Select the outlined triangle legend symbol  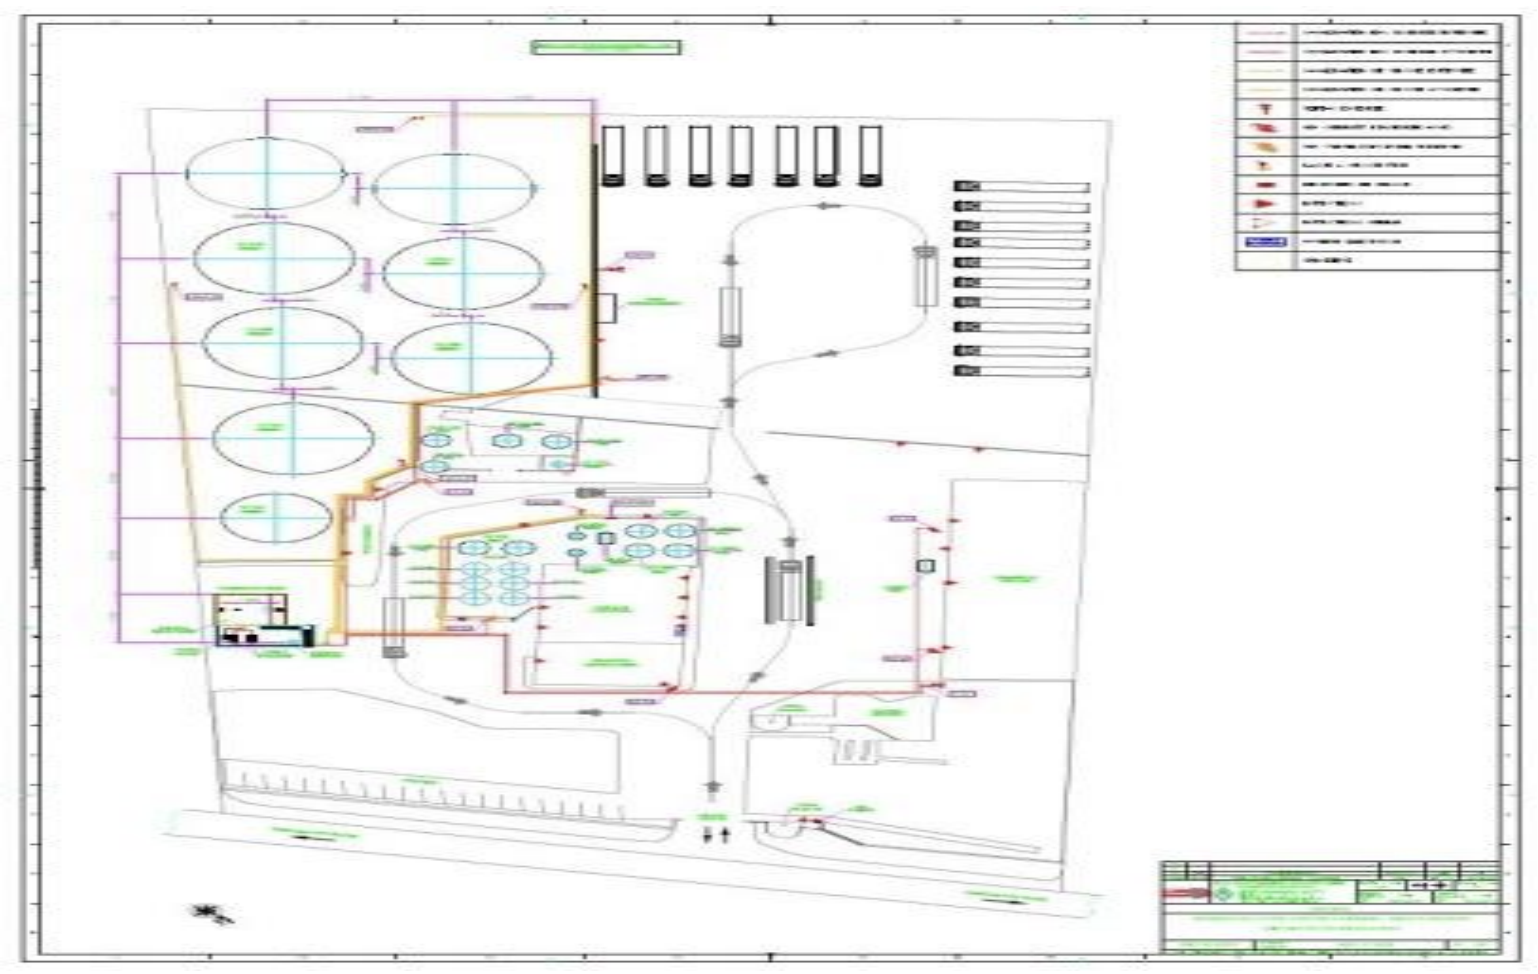click(x=1266, y=223)
